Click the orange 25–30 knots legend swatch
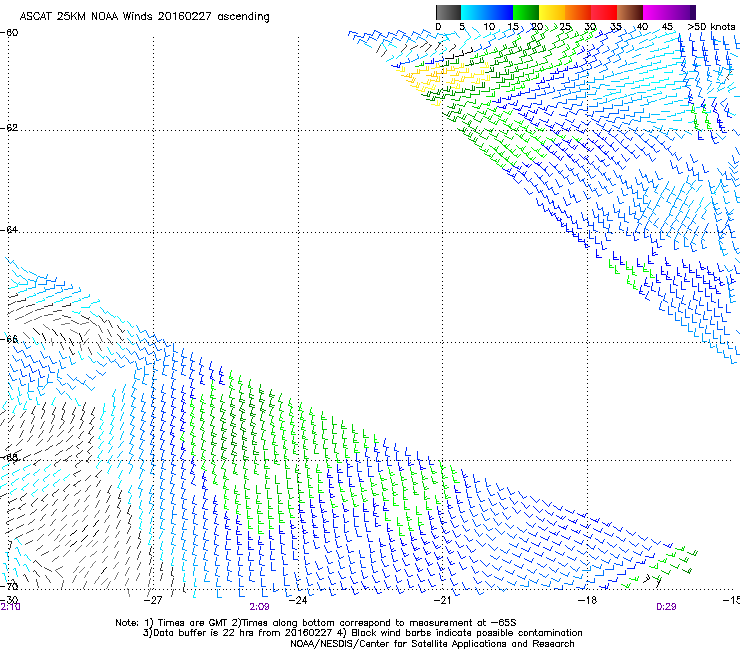 click(578, 12)
